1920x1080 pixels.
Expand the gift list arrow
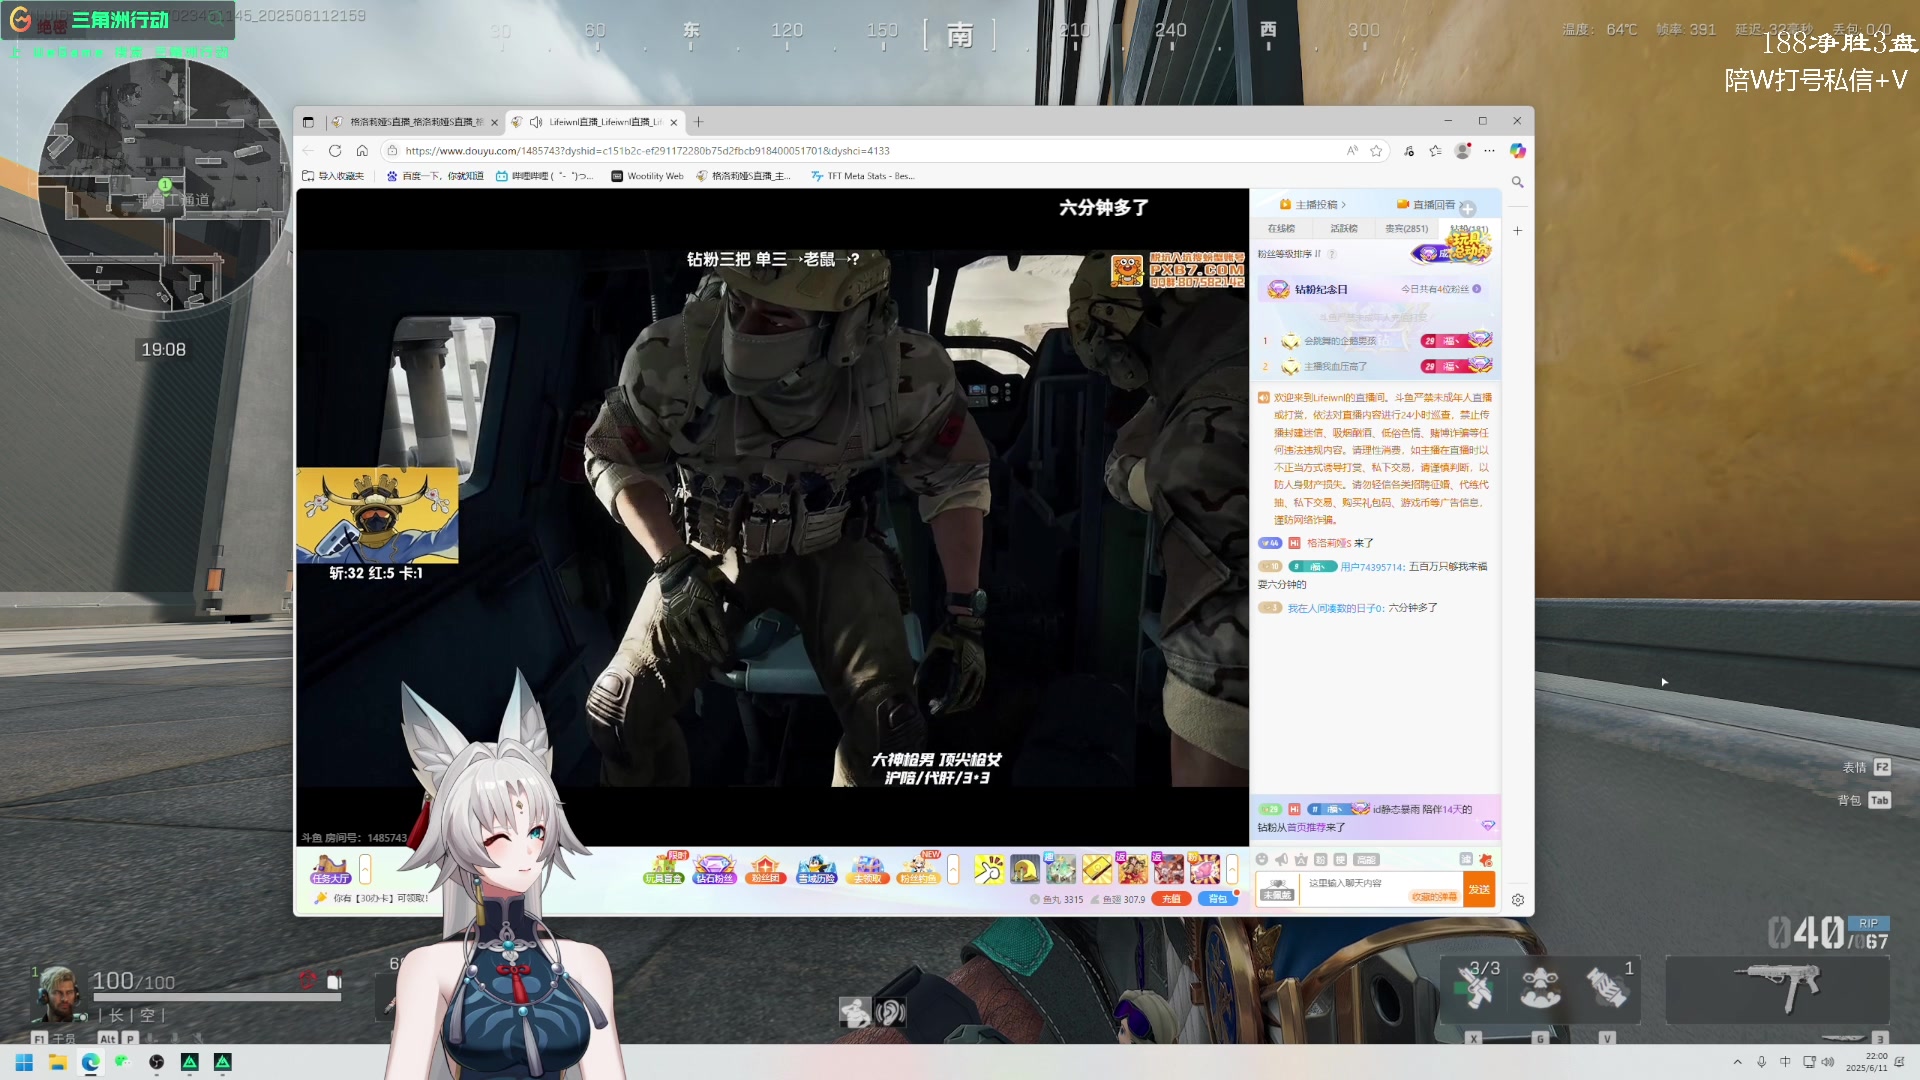pos(1232,869)
